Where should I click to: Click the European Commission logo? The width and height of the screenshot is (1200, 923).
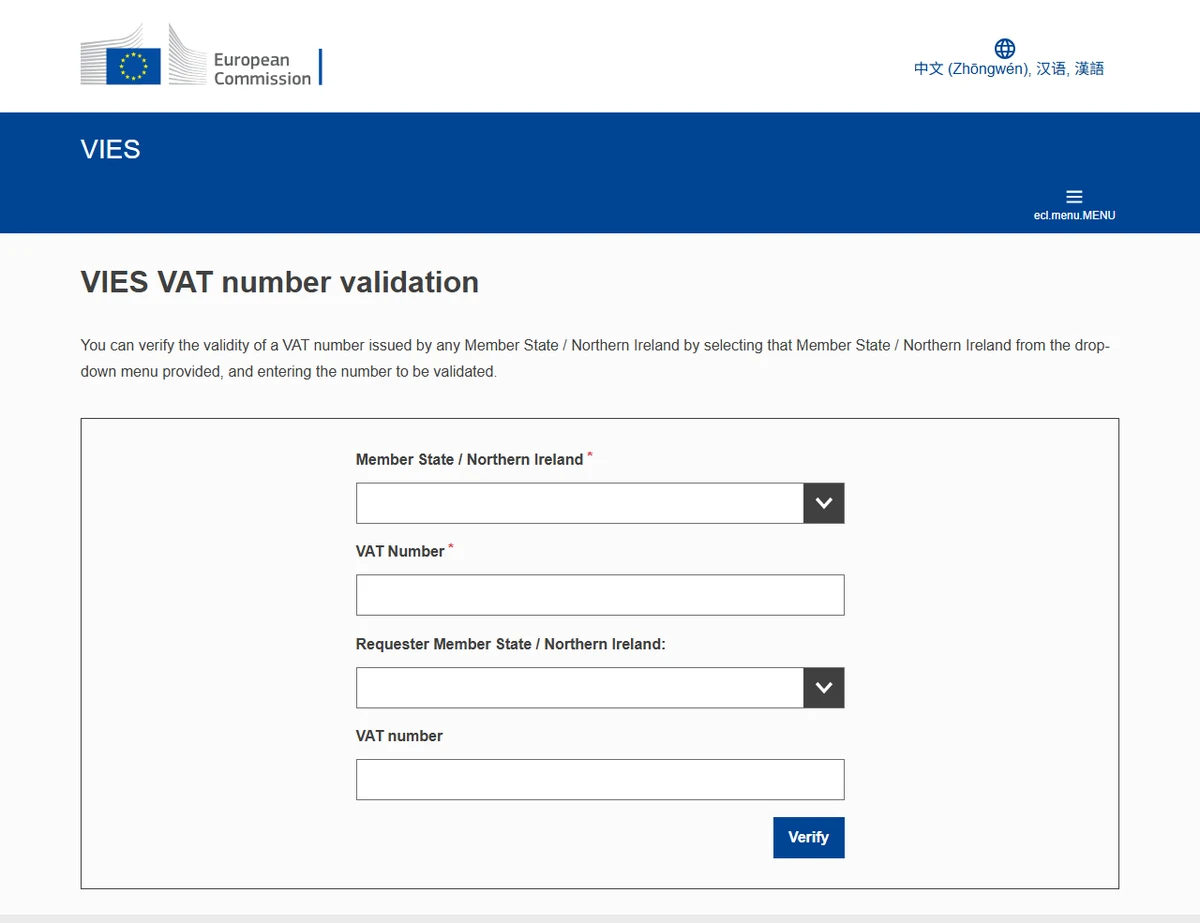(201, 55)
